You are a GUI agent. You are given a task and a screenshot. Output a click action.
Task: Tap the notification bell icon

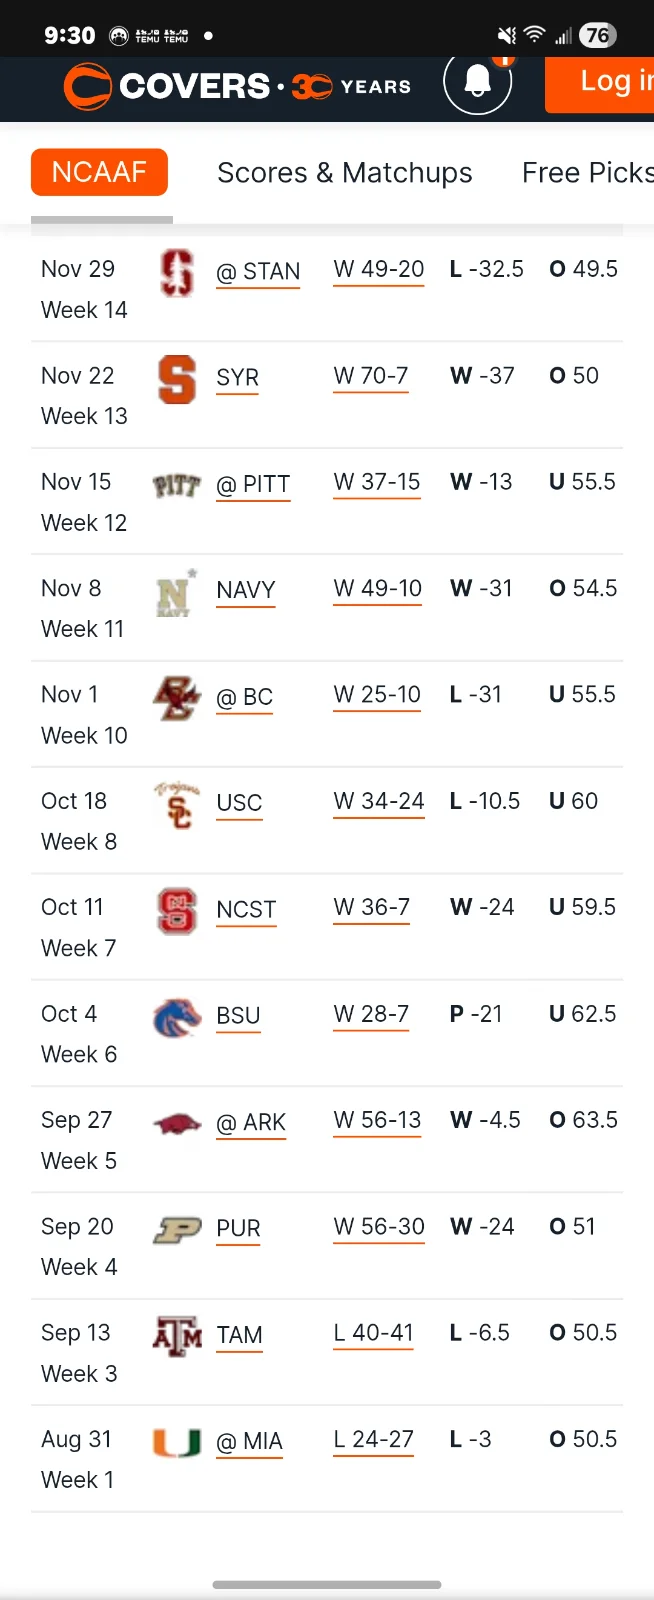478,82
